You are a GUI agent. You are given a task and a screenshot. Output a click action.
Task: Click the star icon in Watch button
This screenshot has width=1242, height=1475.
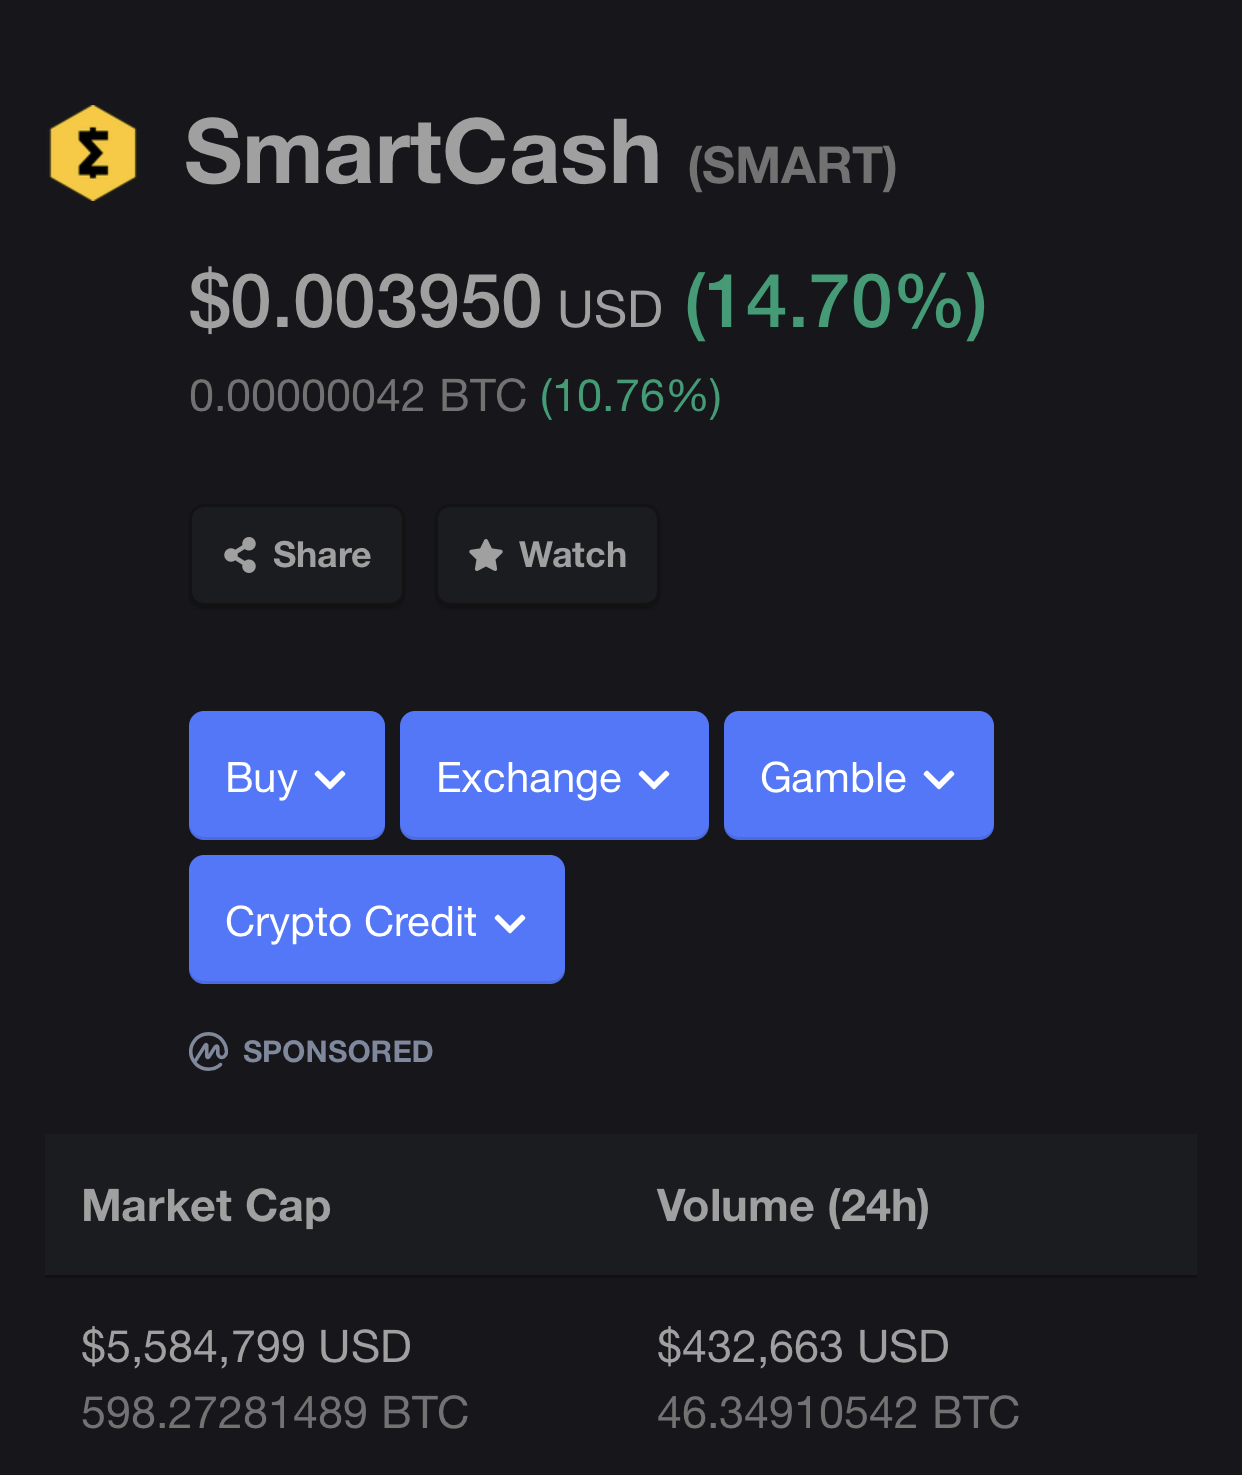(486, 555)
